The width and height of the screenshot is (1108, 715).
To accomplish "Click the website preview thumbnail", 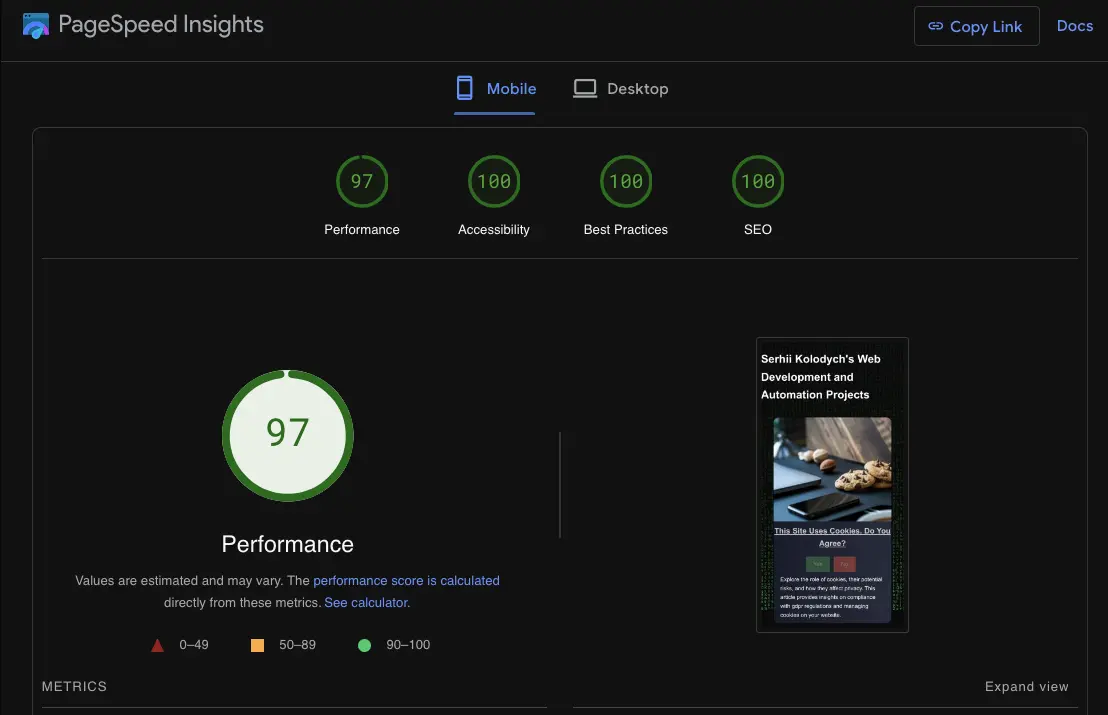I will (x=832, y=484).
